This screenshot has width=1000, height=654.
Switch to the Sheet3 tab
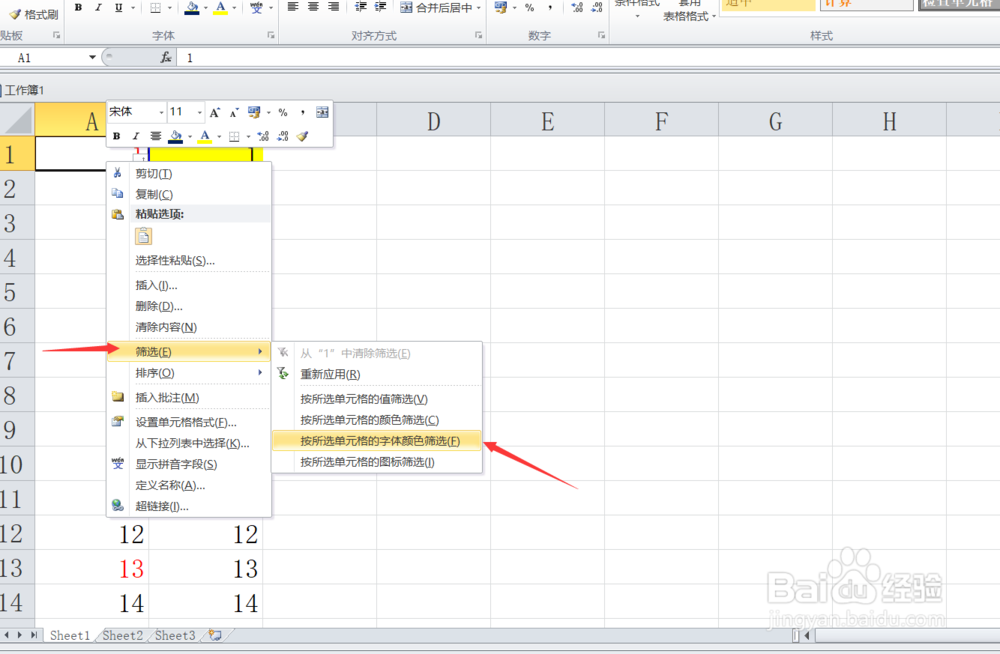tap(175, 635)
